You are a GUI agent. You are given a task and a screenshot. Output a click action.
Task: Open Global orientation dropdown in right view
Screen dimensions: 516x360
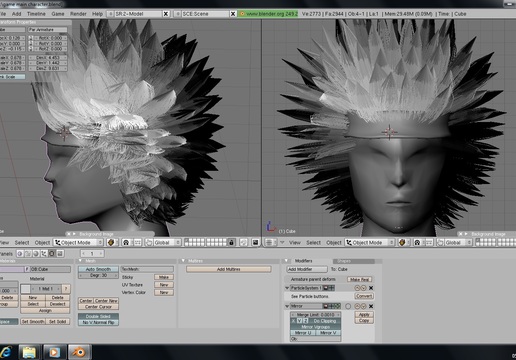pos(458,243)
